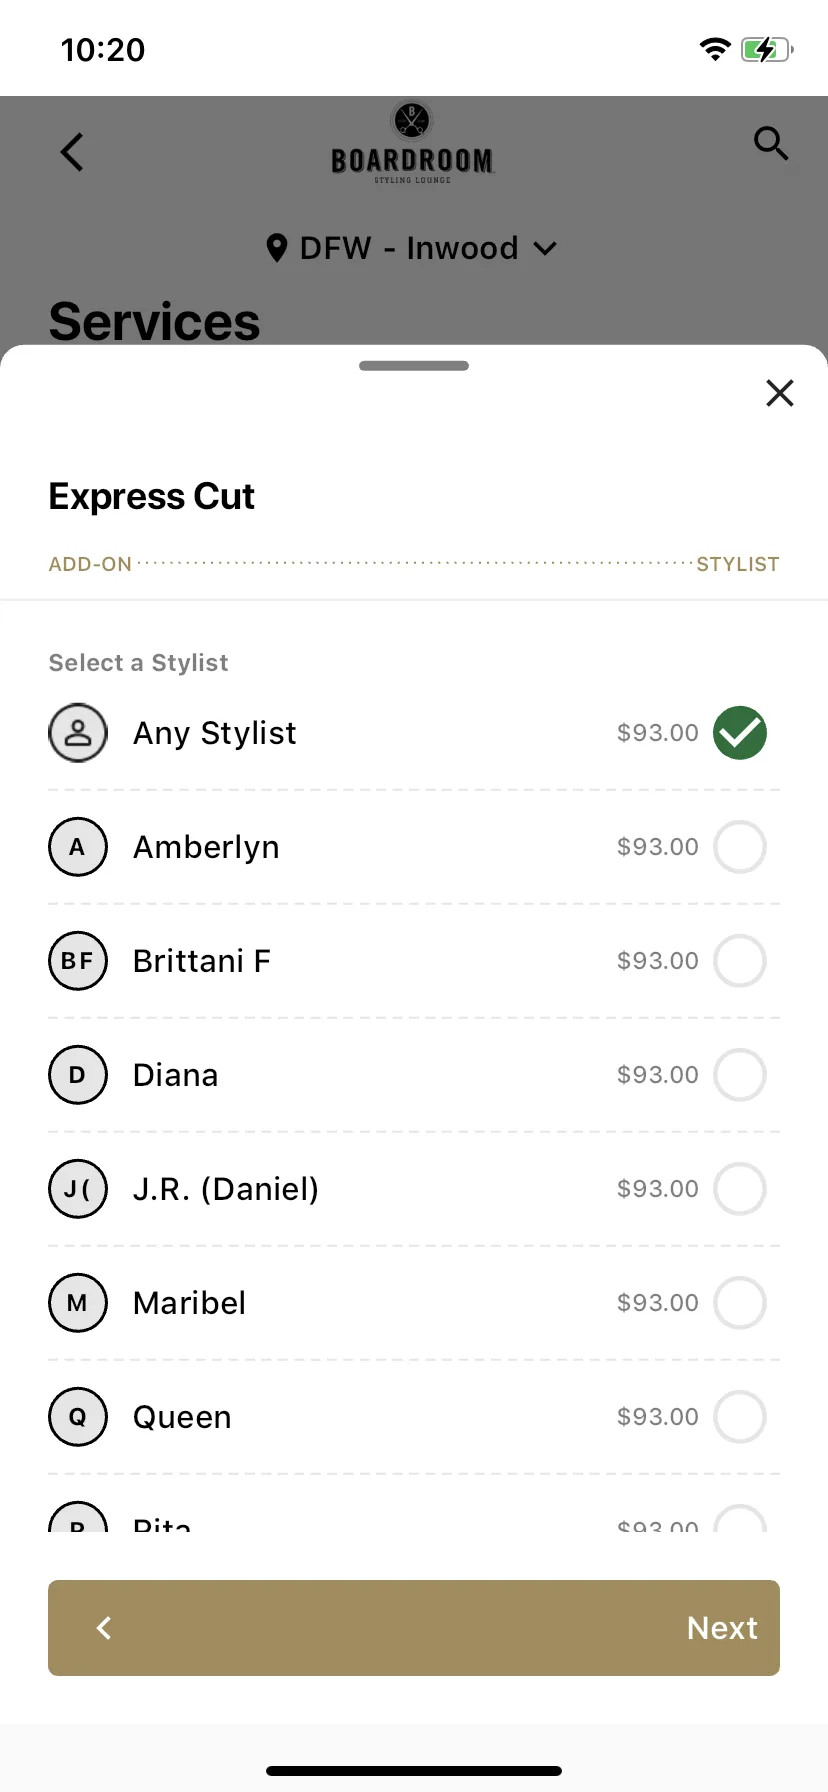The height and width of the screenshot is (1792, 828).
Task: Go back using the top-left arrow
Action: 72,152
